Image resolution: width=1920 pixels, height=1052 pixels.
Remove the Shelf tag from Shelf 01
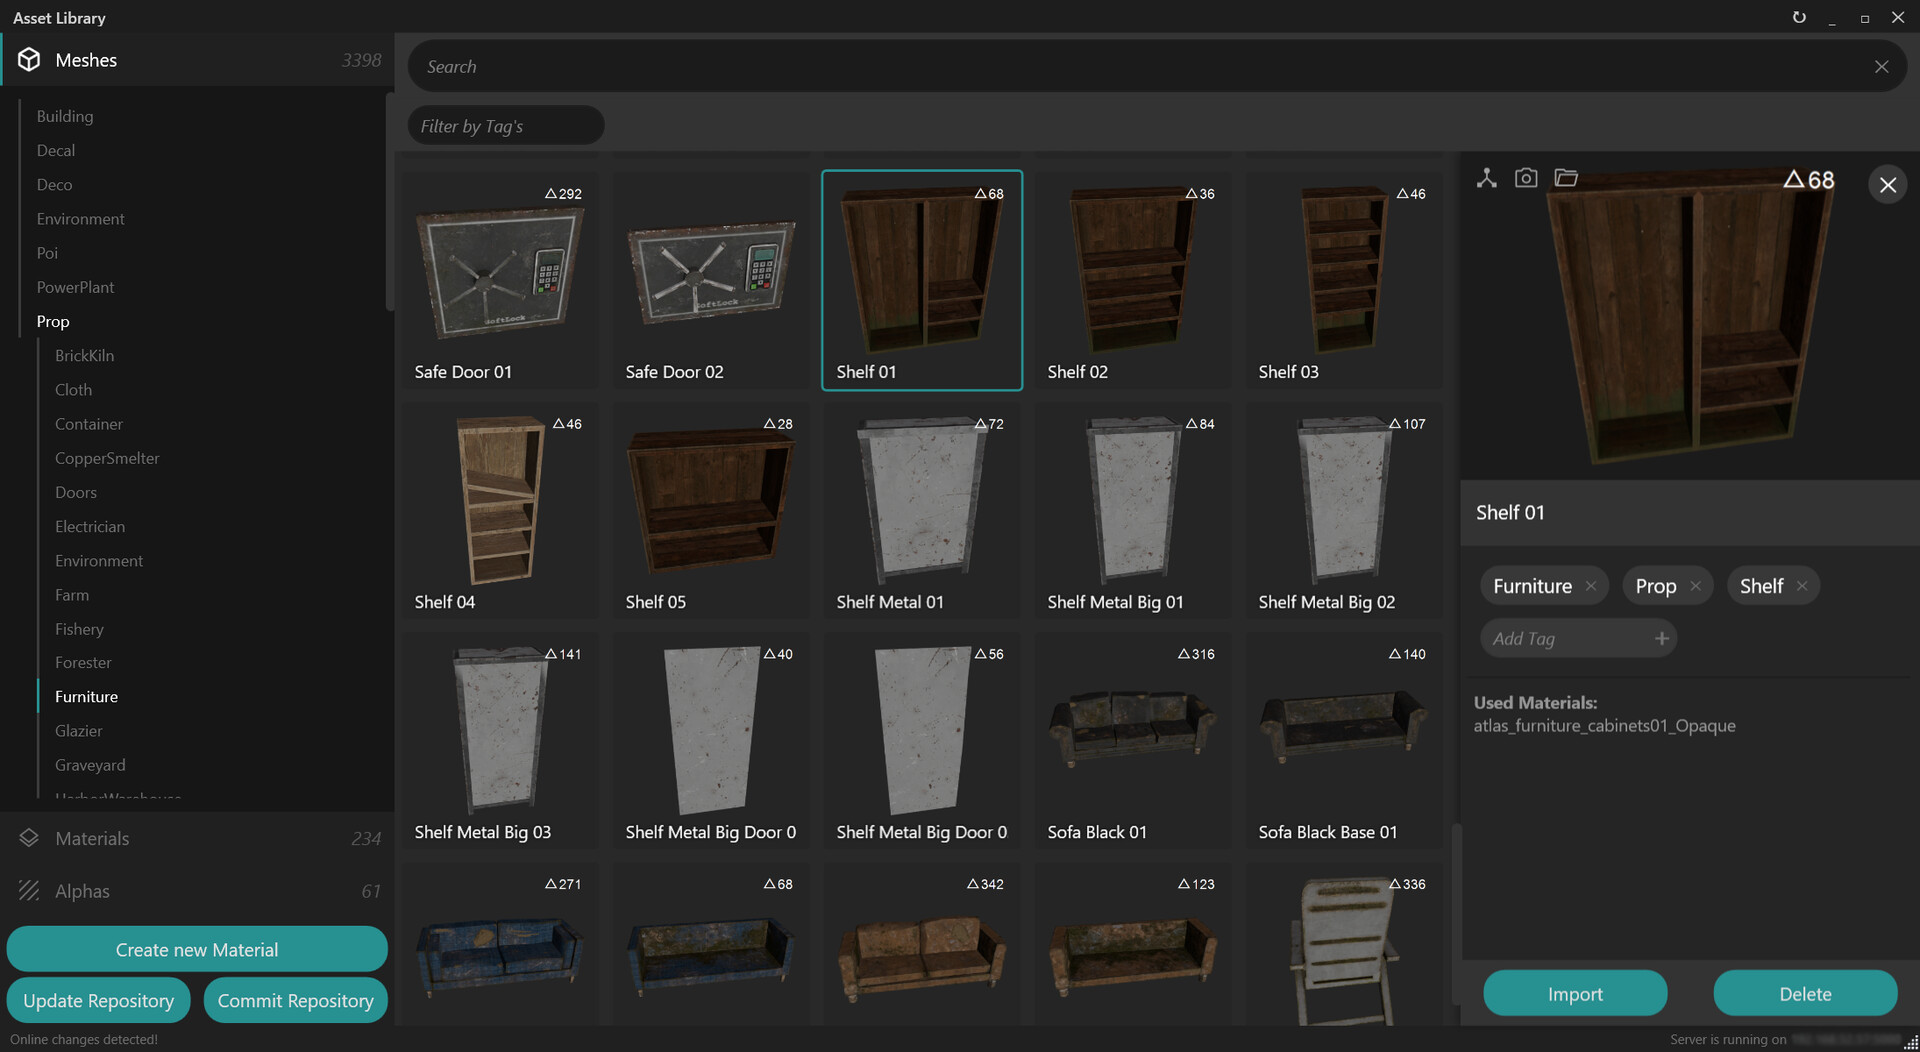[1802, 585]
